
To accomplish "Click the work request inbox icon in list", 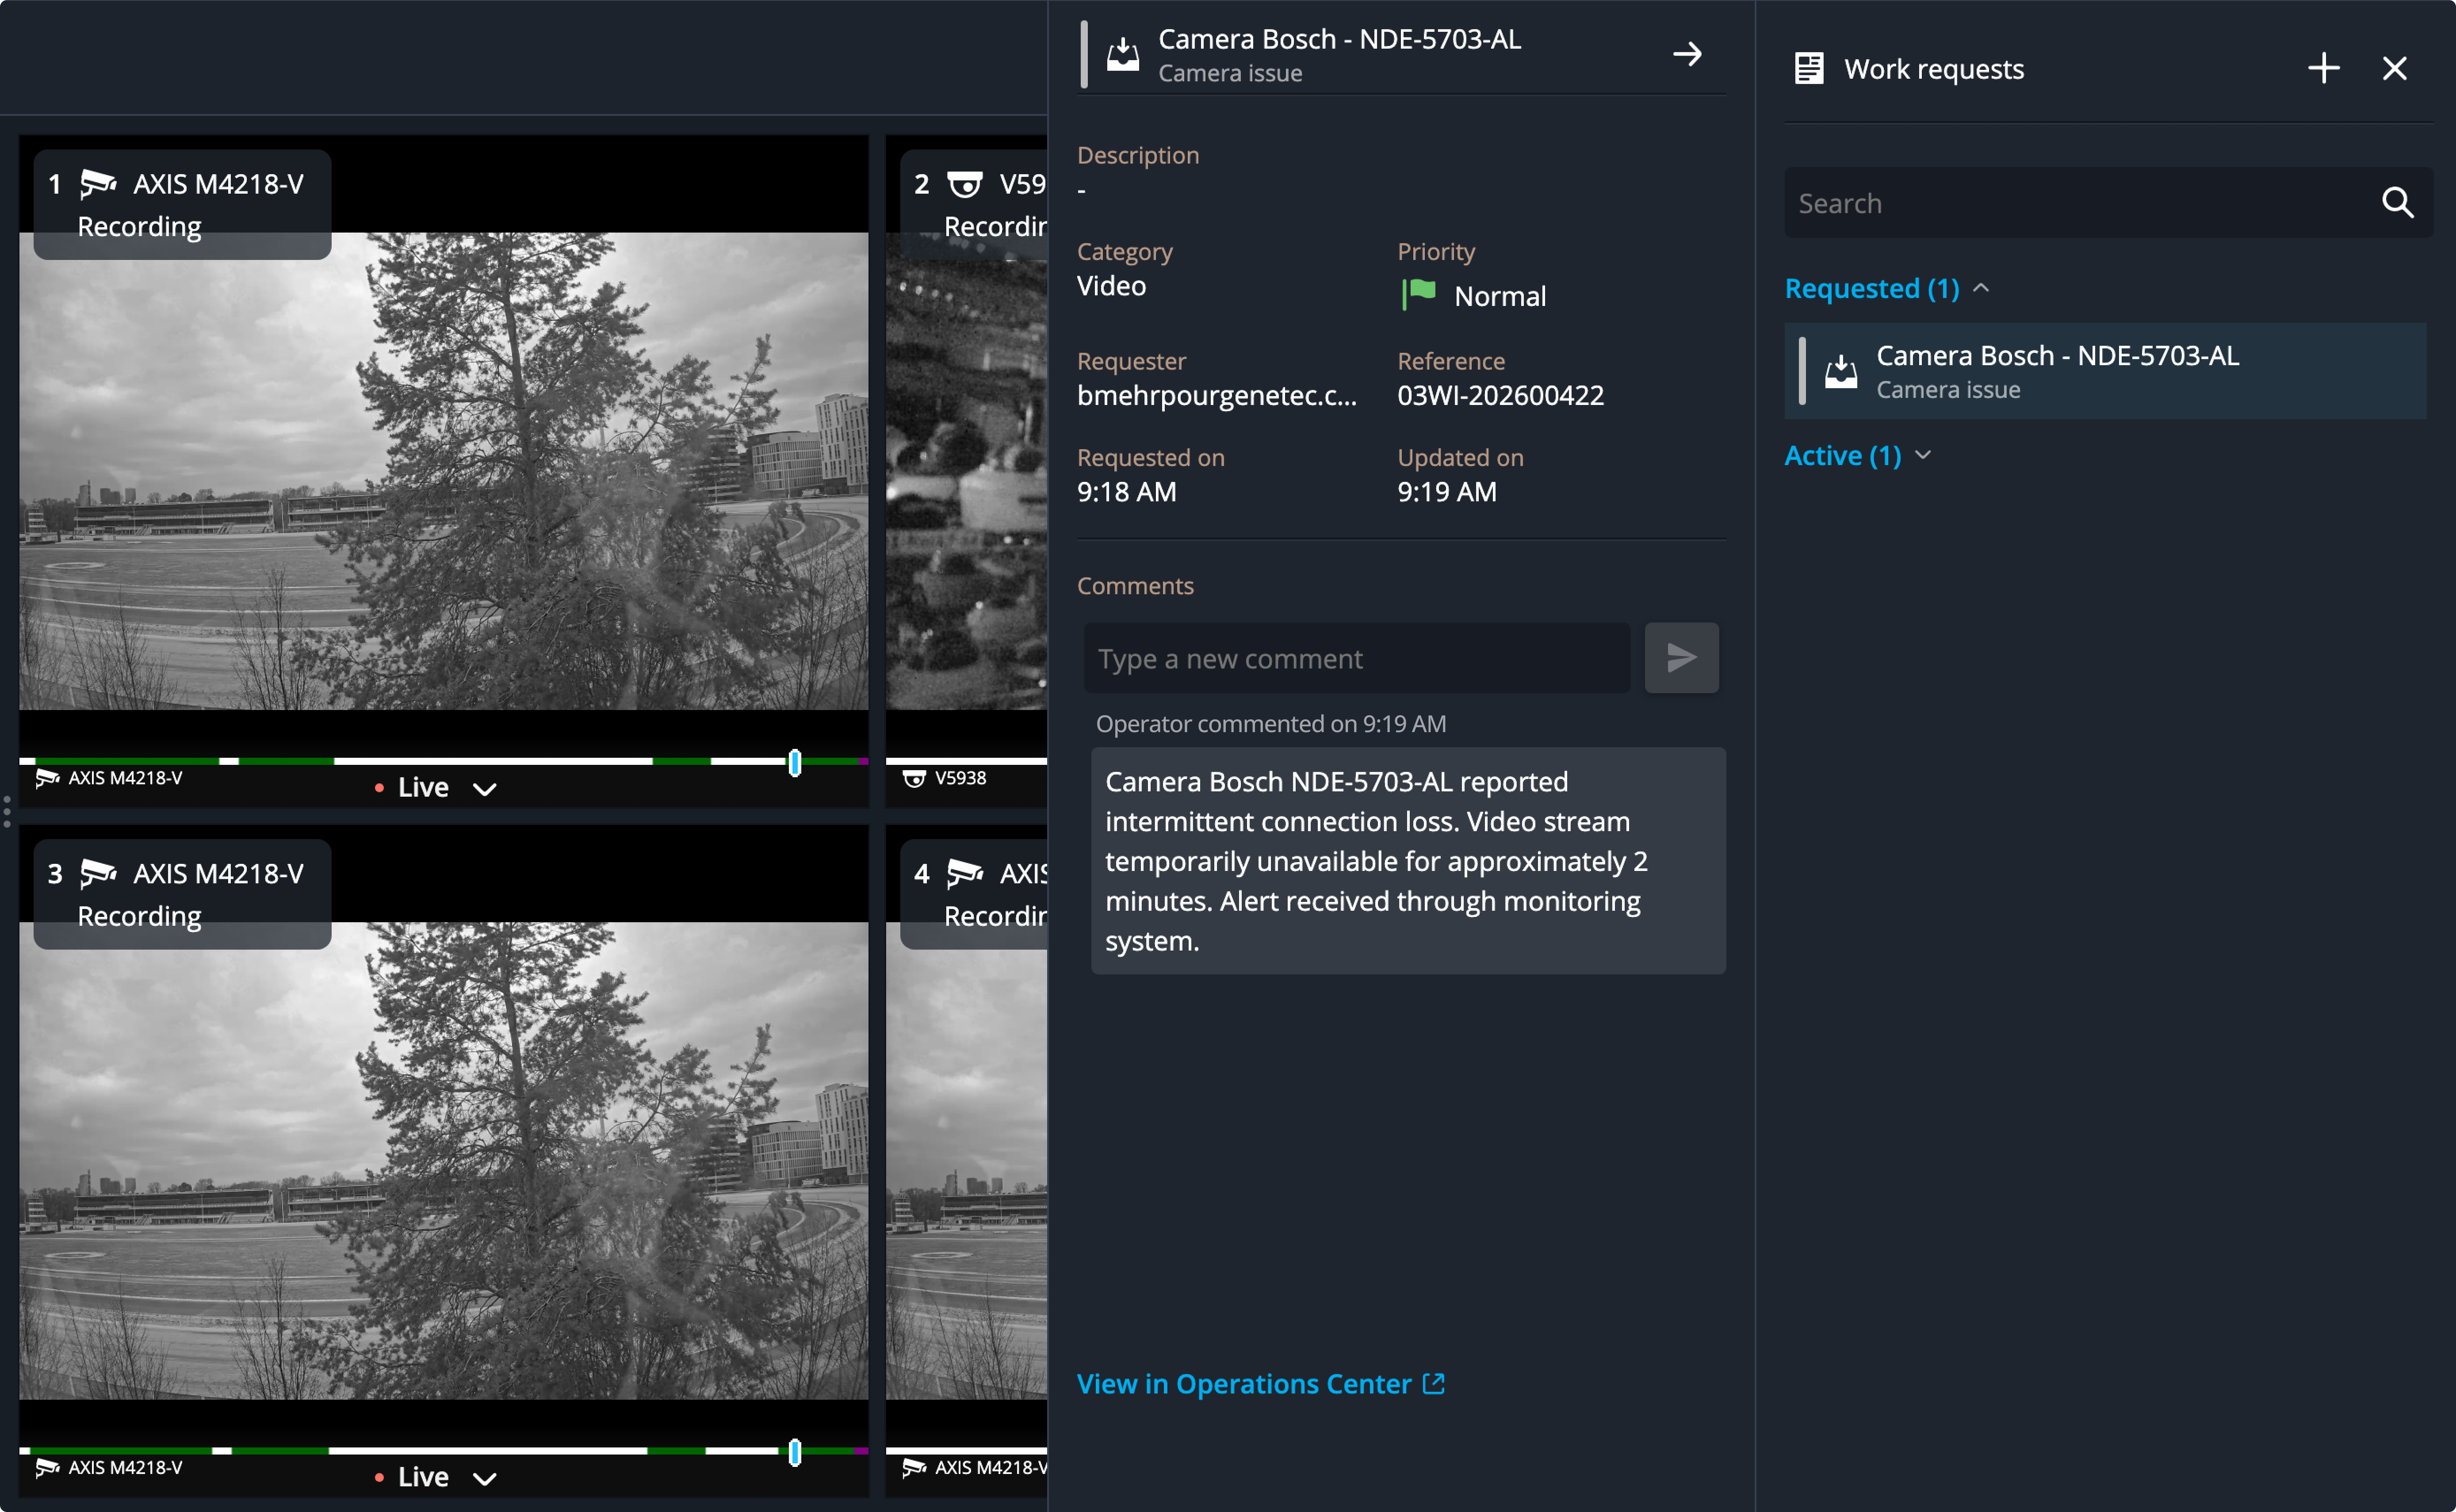I will tap(1840, 372).
